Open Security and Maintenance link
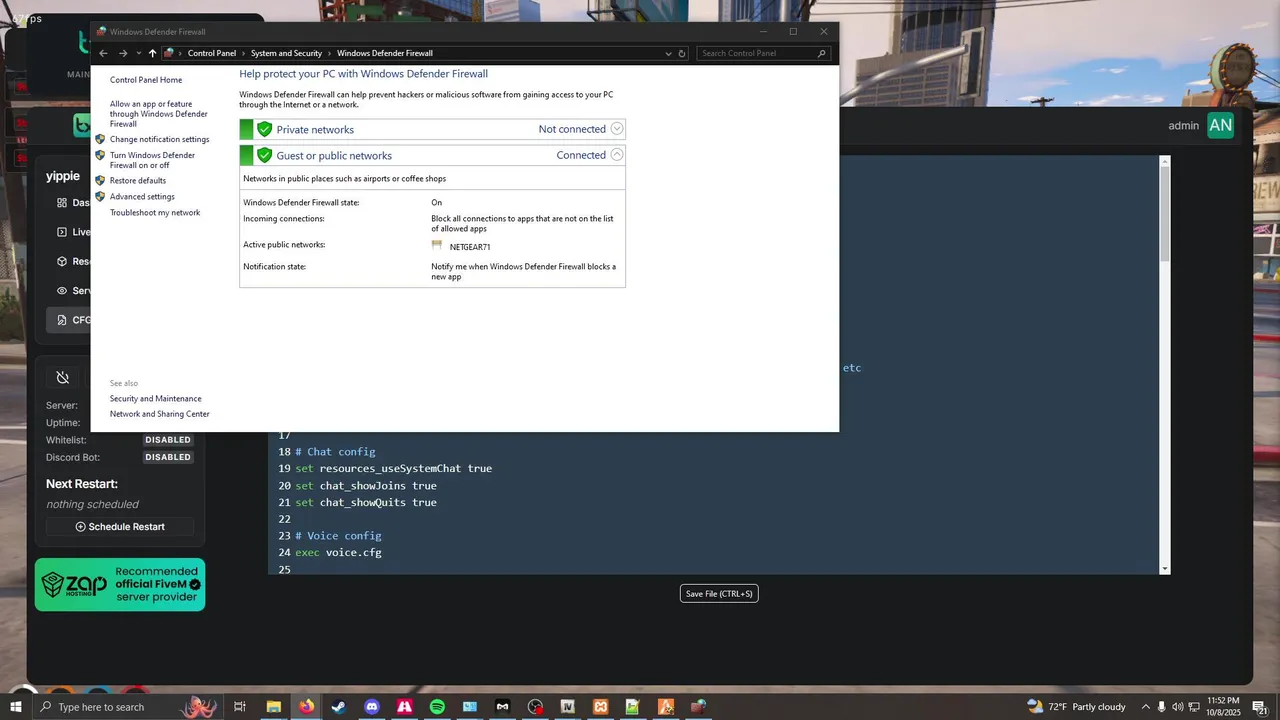The width and height of the screenshot is (1280, 720). (156, 399)
